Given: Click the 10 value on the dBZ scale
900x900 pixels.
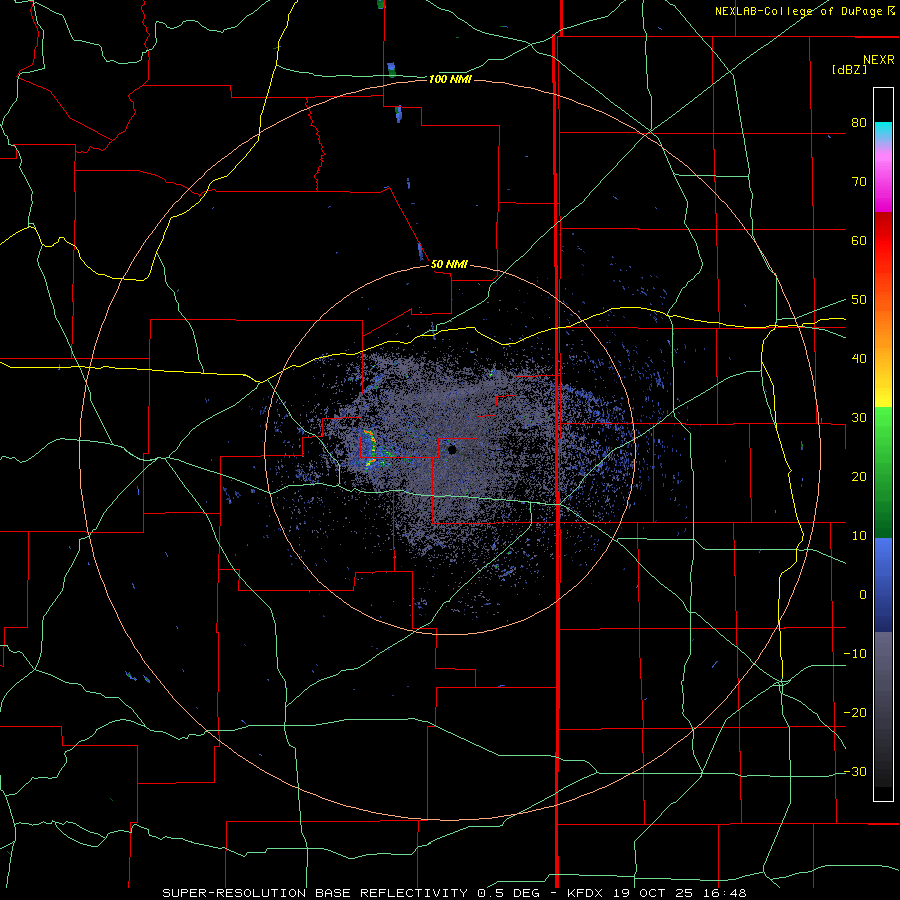Looking at the screenshot, I should click(859, 537).
